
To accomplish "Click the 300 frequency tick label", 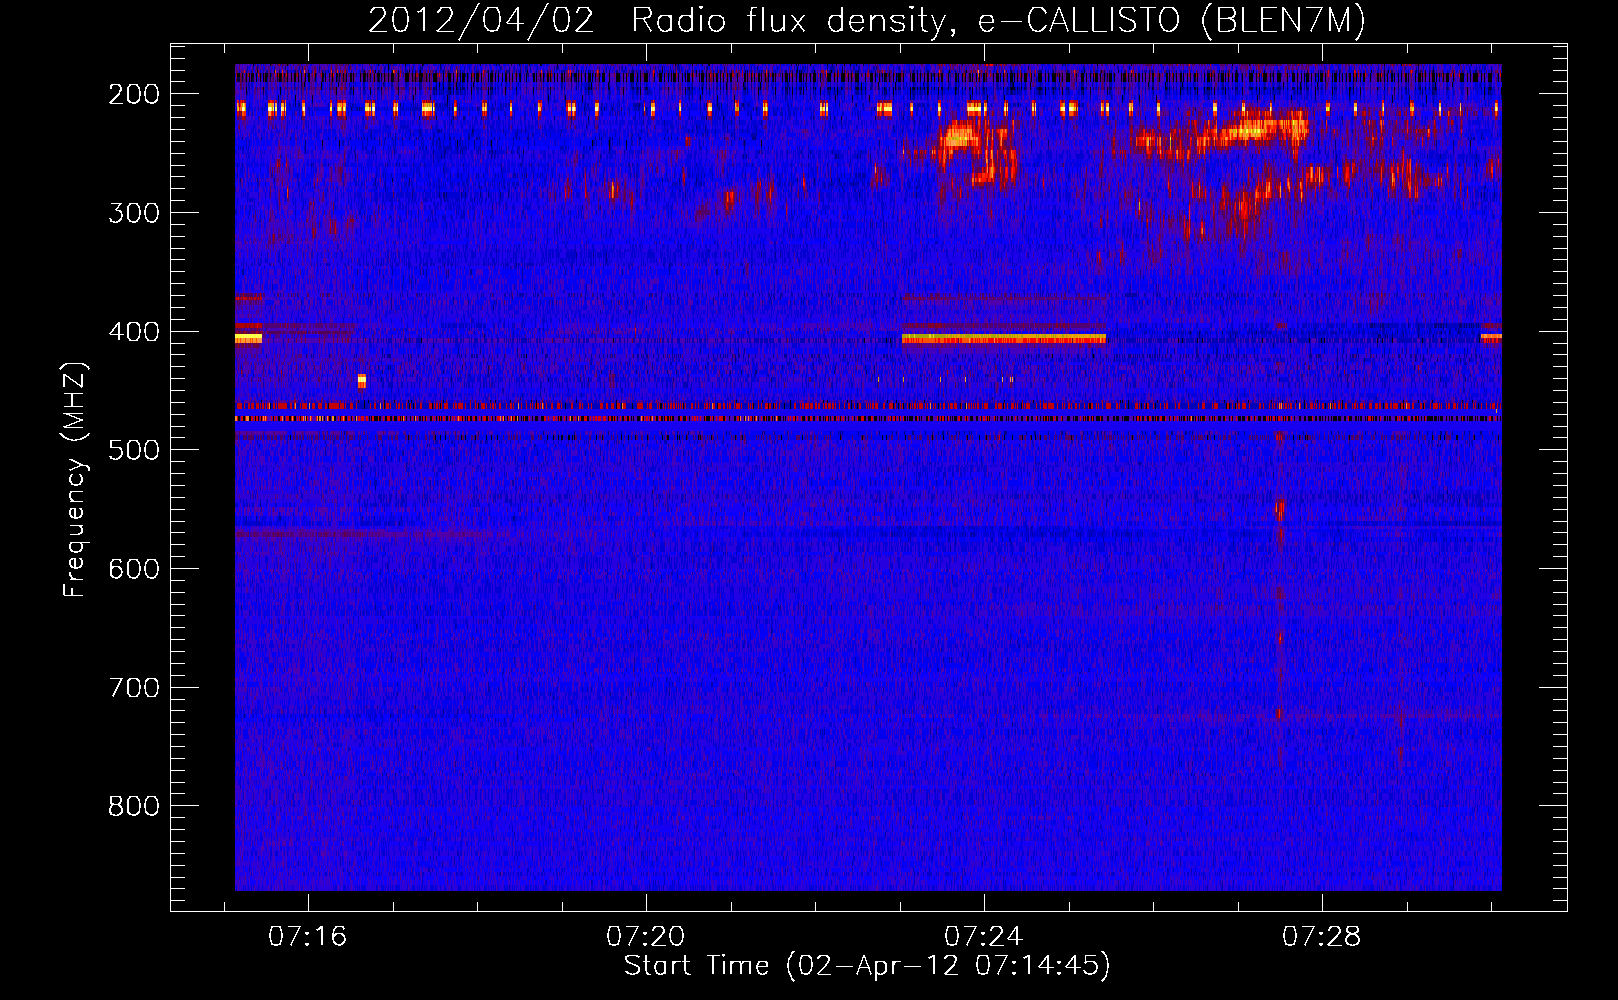I will 134,213.
